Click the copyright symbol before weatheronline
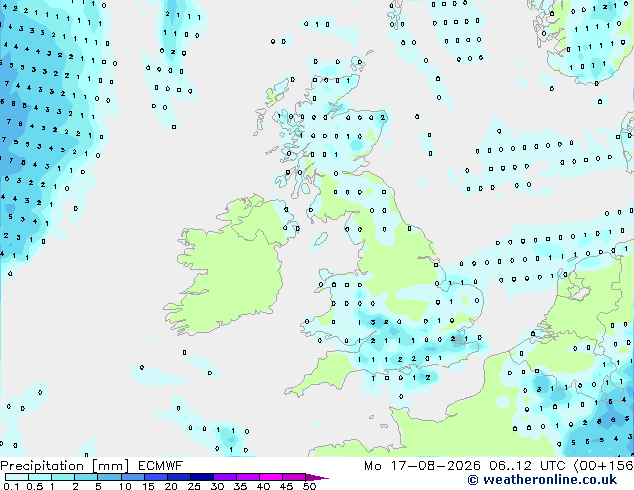 click(473, 480)
